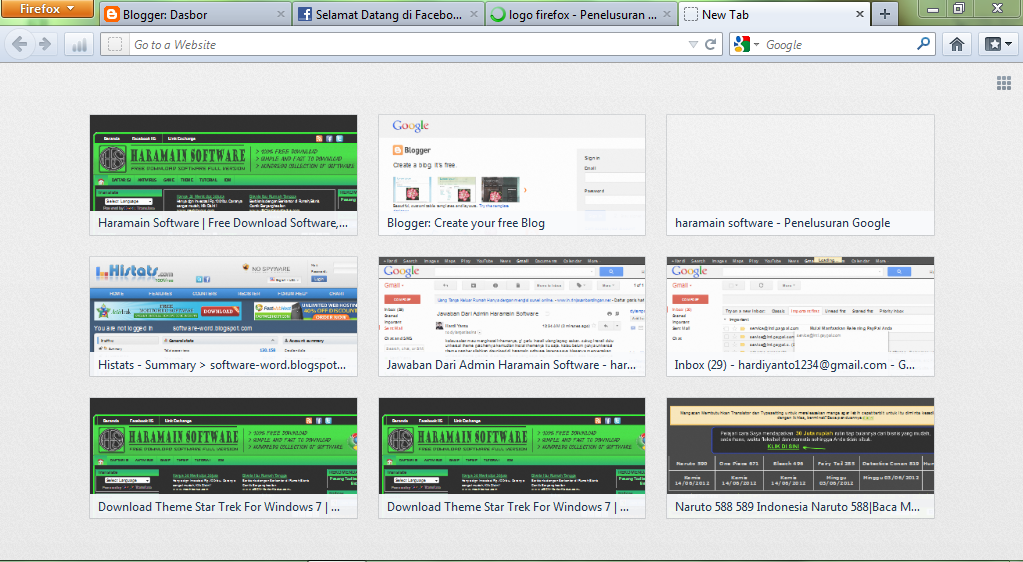Click 'Blogger: Create your free Blog' title
Viewport: 1023px width, 562px height.
466,223
